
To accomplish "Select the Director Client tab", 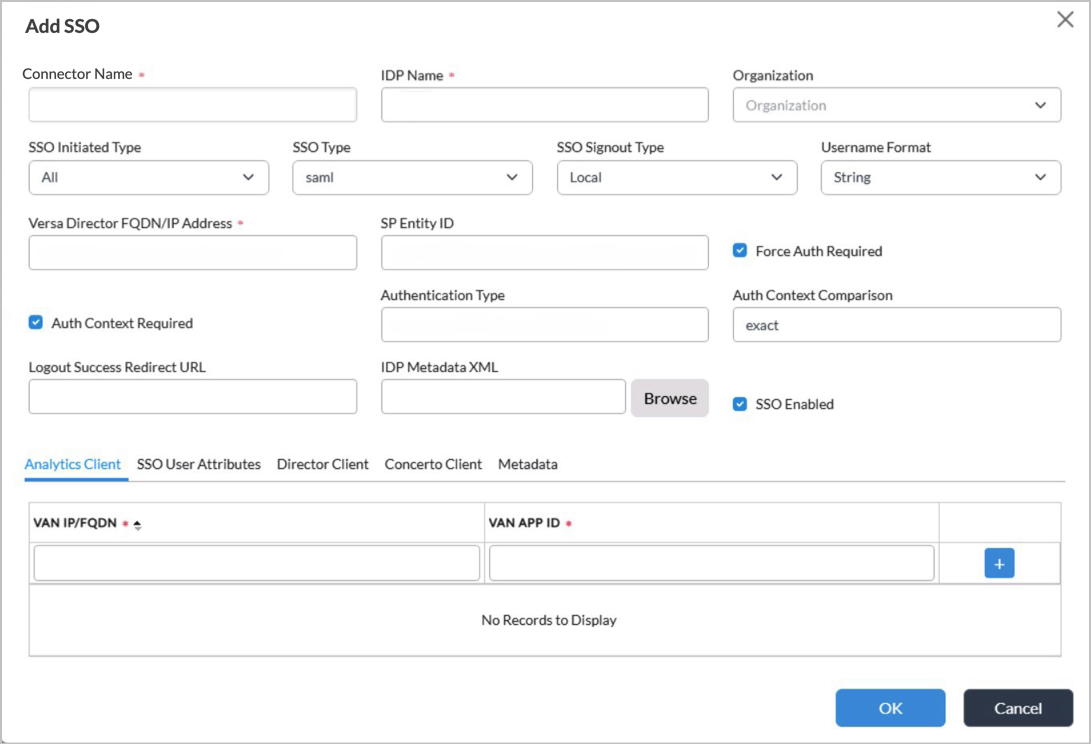I will [323, 465].
